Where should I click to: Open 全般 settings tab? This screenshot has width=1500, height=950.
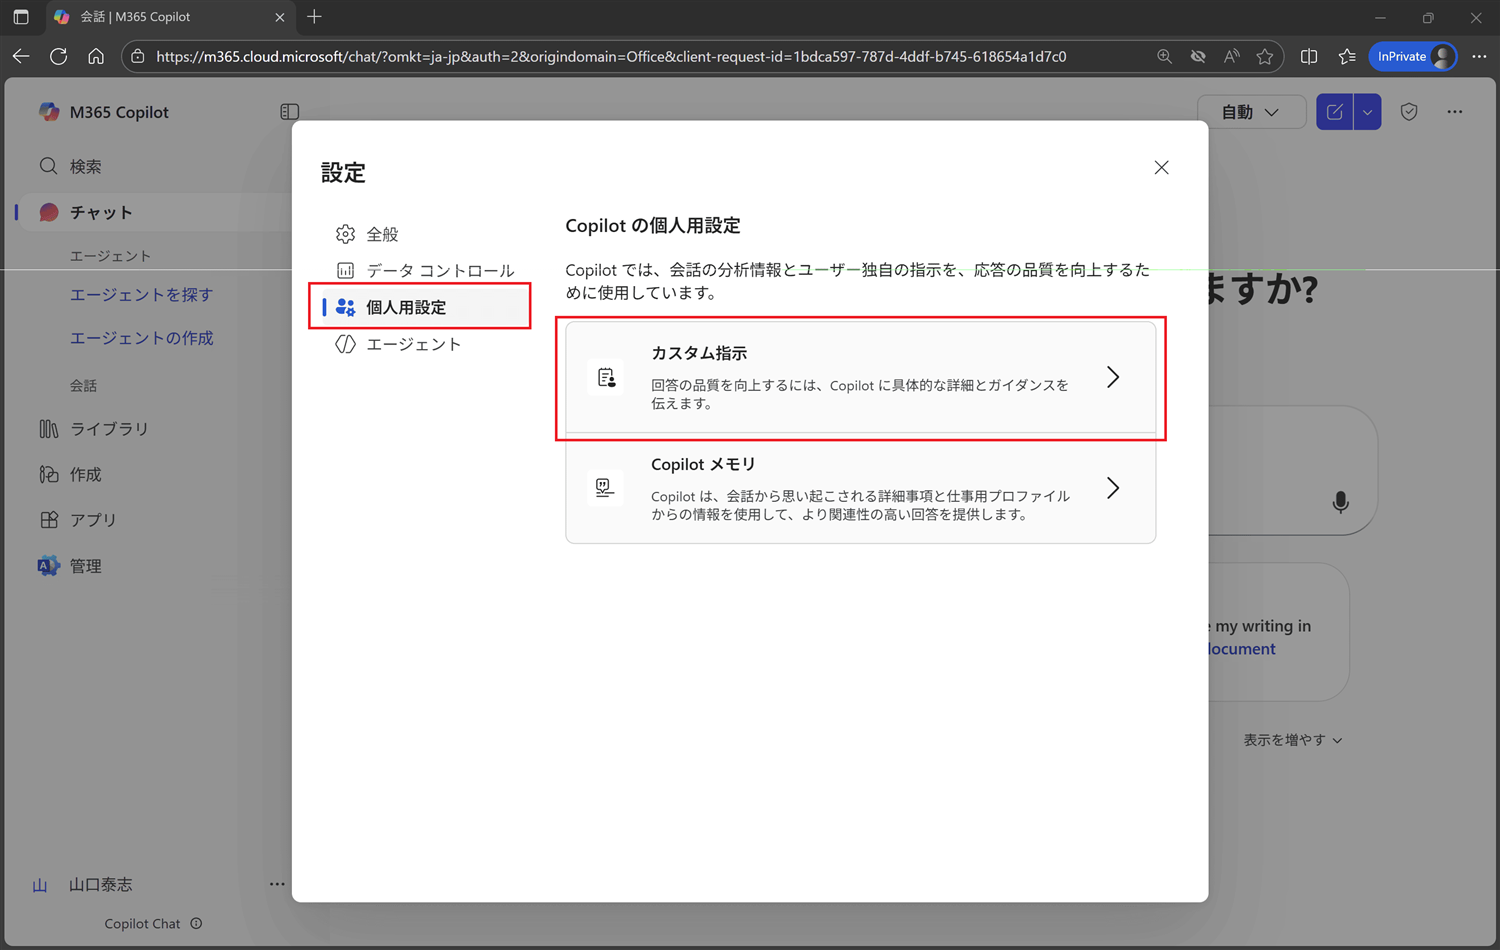420,234
